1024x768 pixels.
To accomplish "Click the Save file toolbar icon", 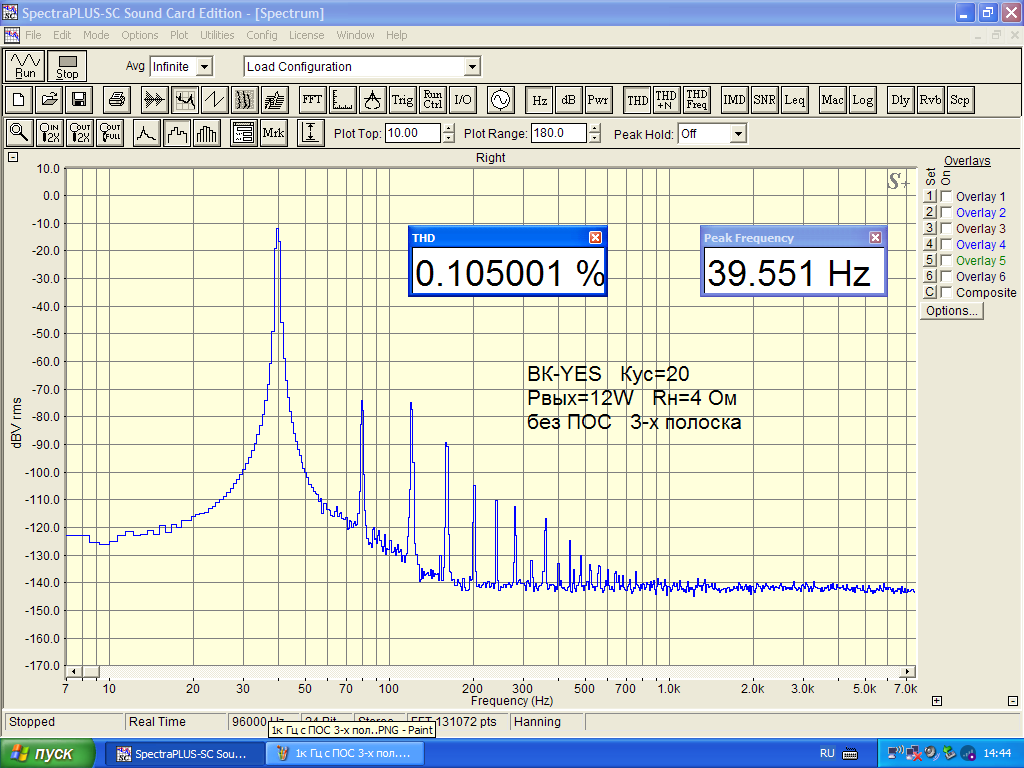I will pyautogui.click(x=78, y=100).
